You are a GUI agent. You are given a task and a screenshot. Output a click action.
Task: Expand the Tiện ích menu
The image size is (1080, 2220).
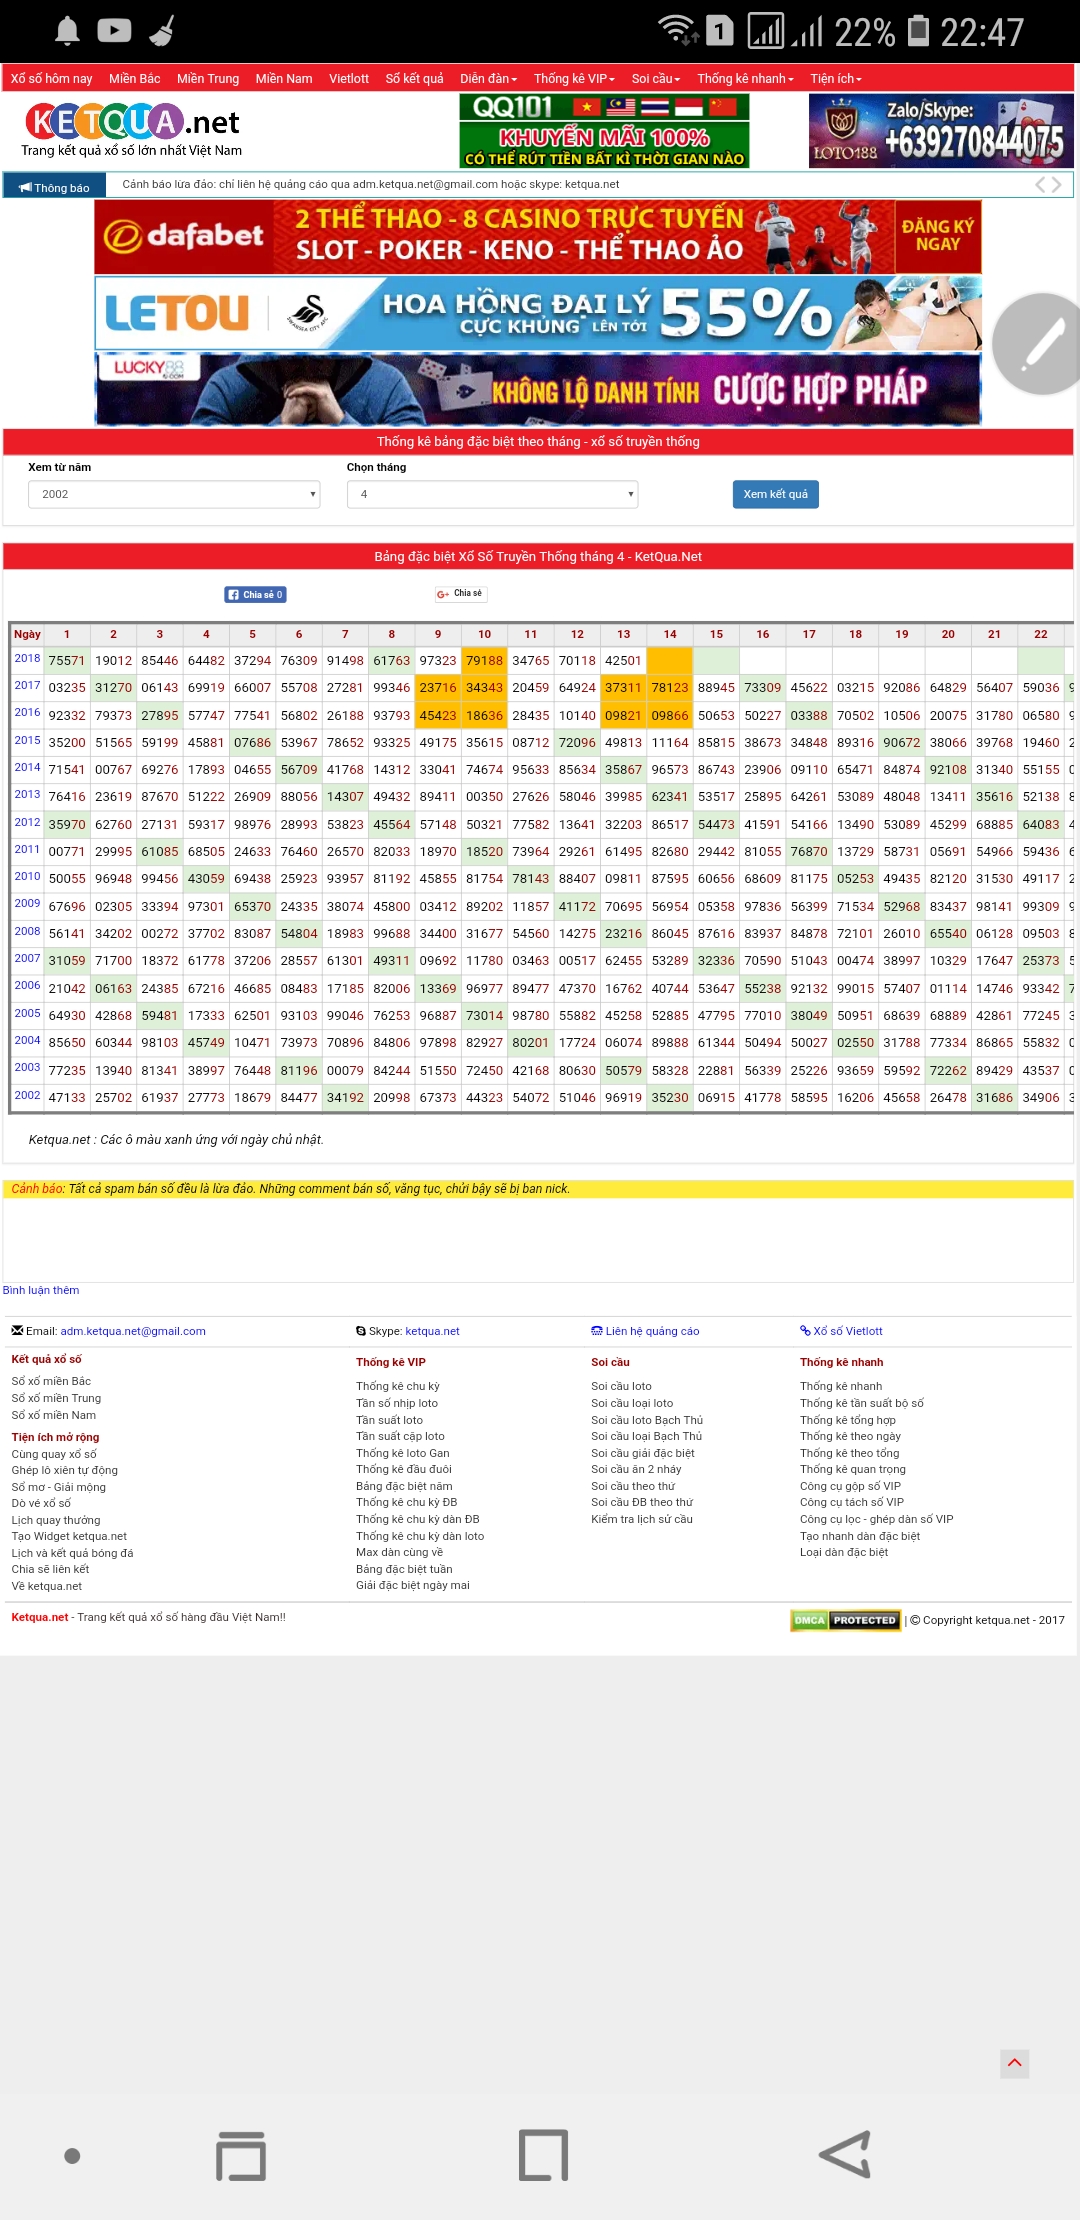836,78
